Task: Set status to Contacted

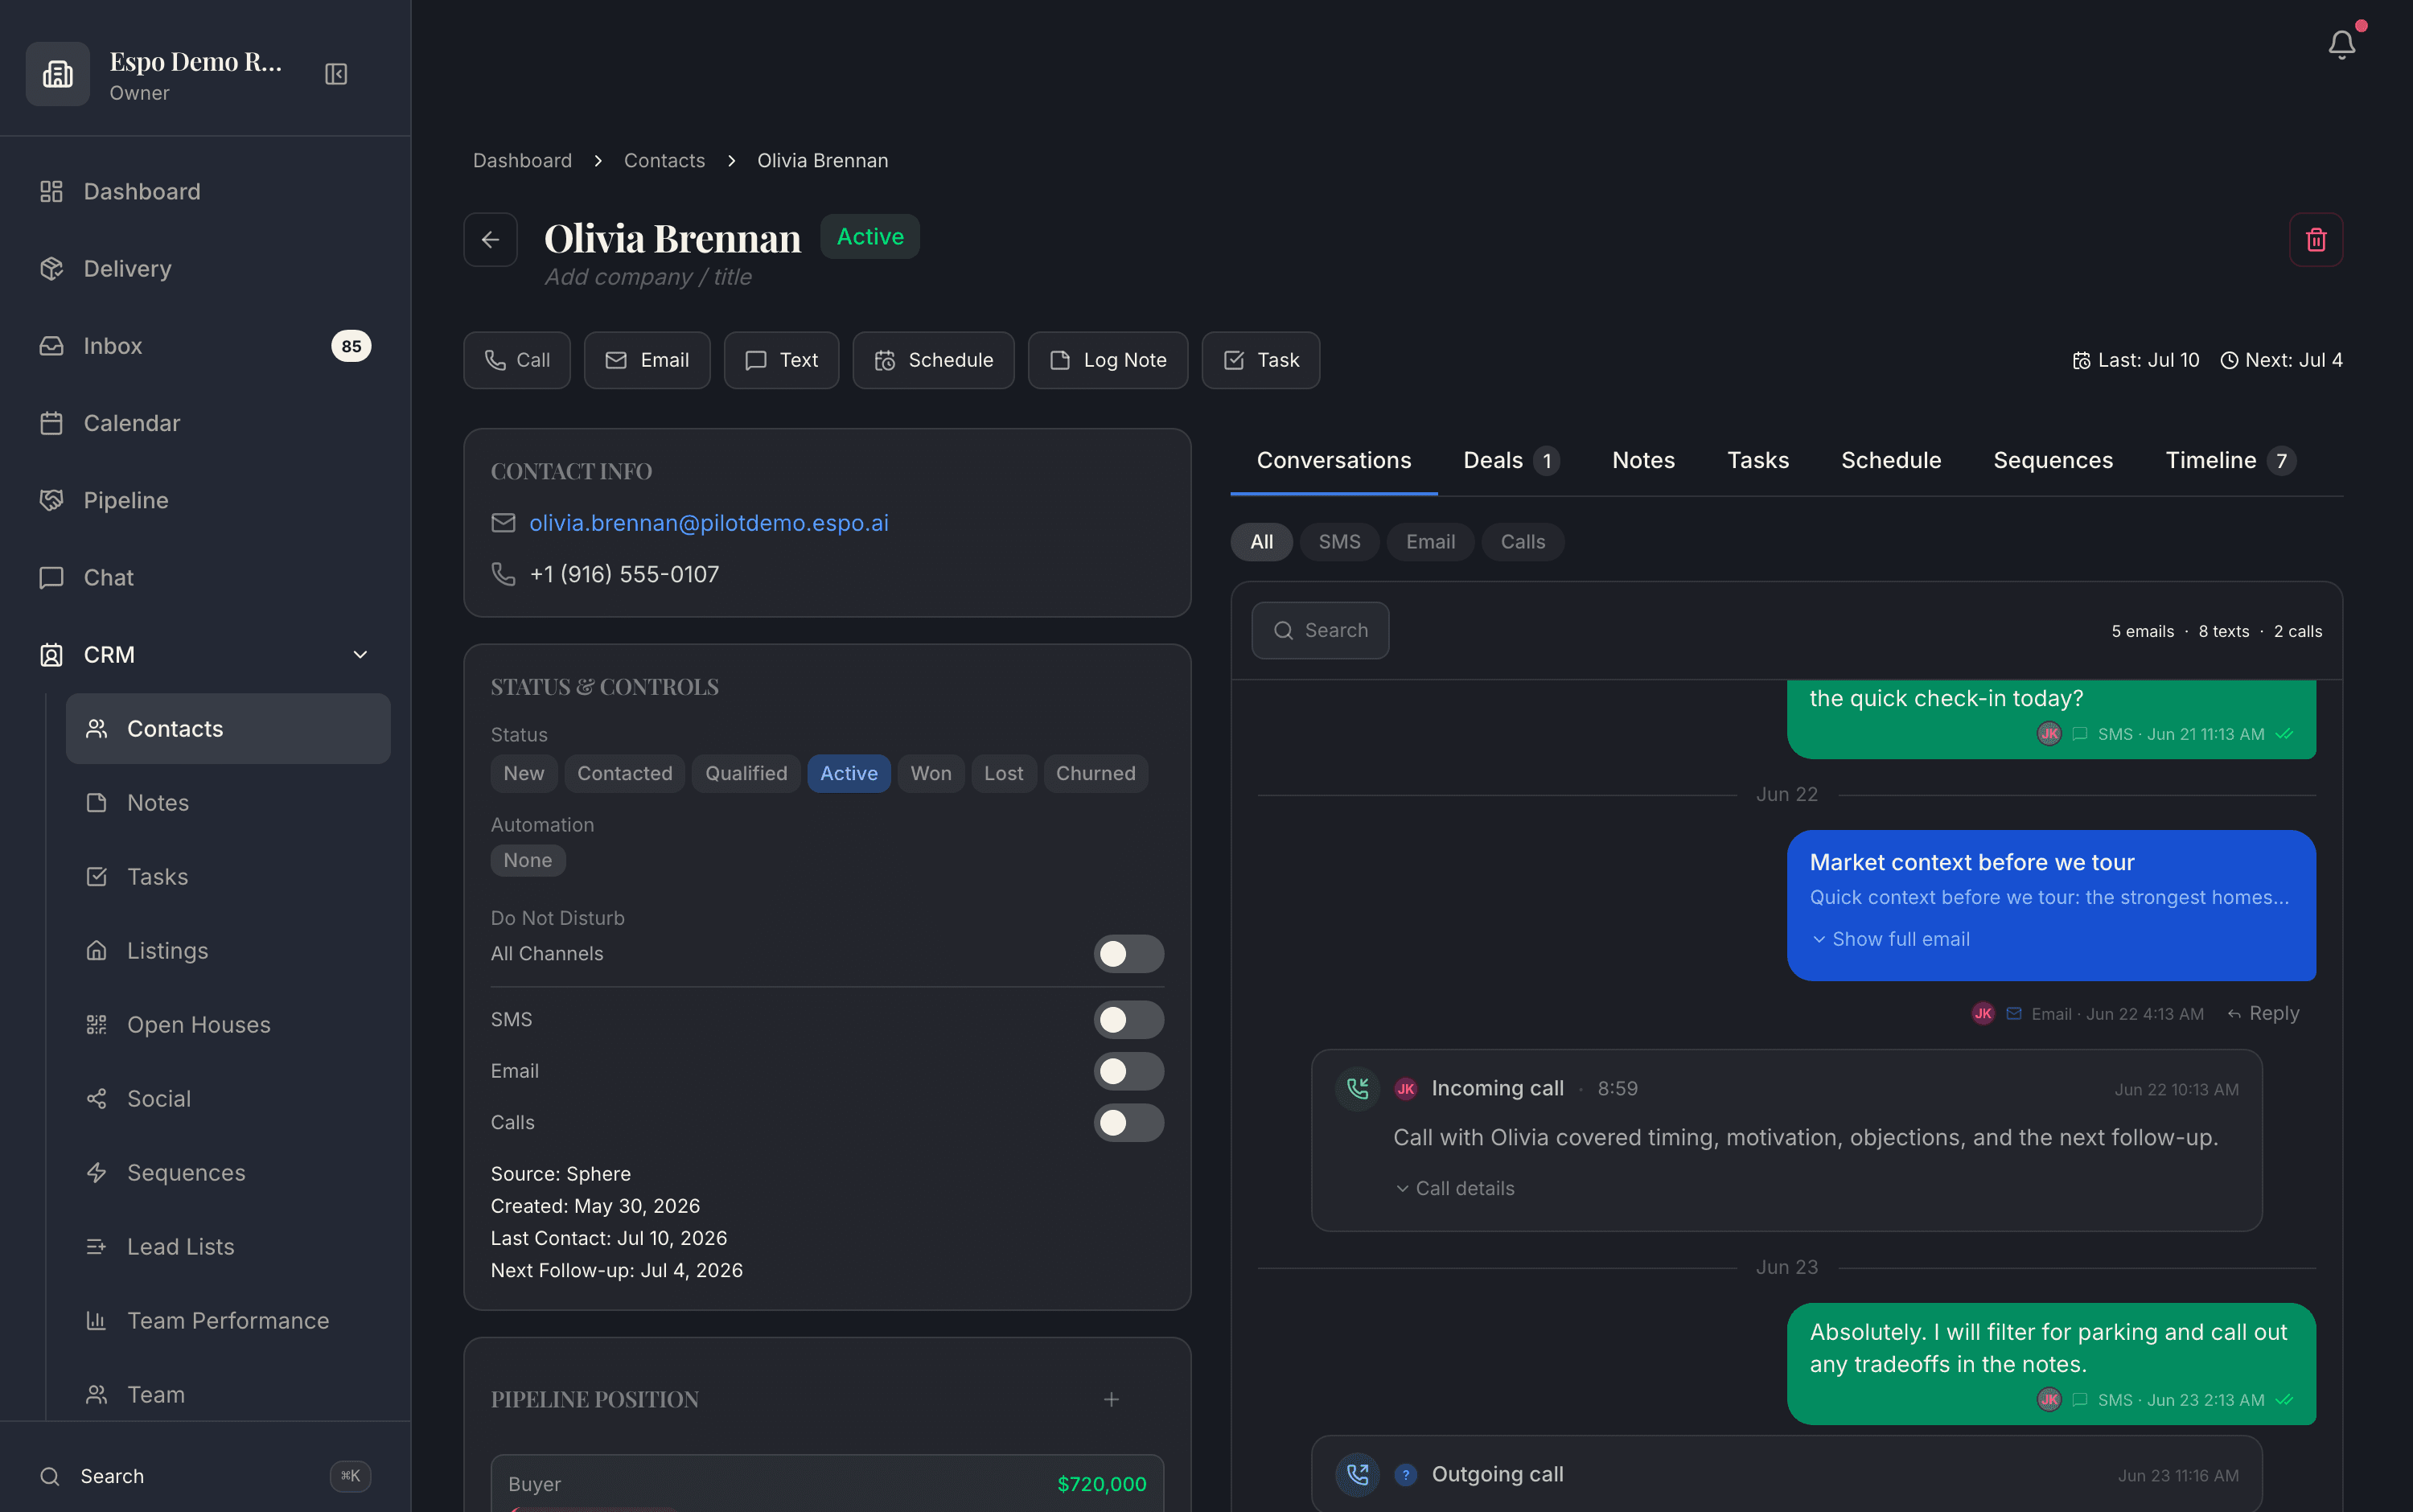Action: pos(625,773)
